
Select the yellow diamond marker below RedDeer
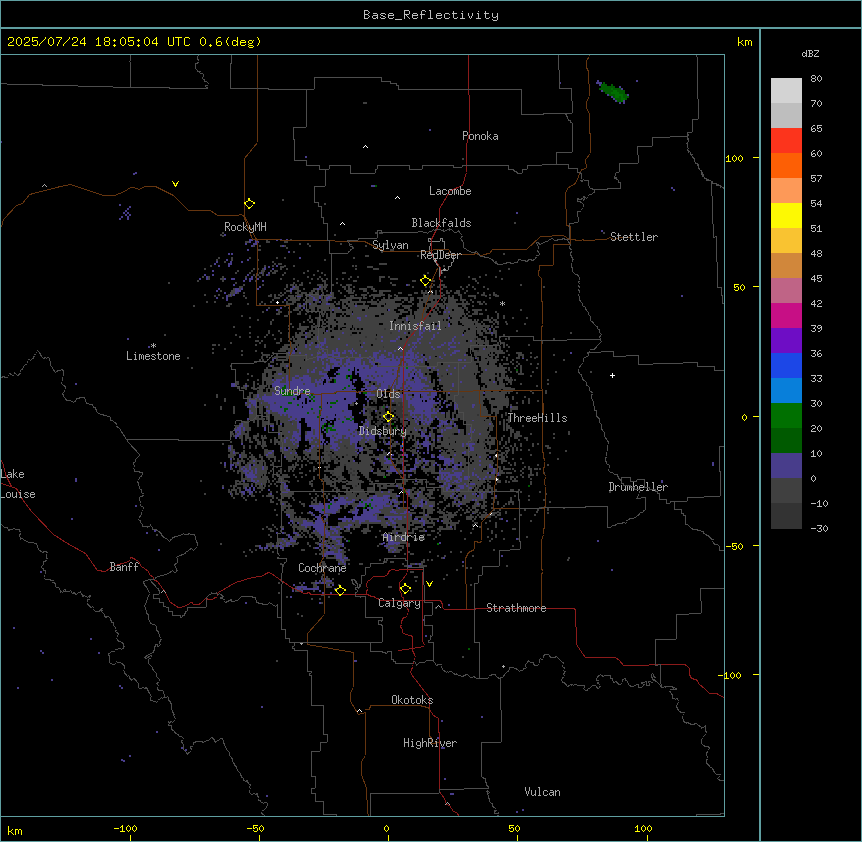point(426,281)
